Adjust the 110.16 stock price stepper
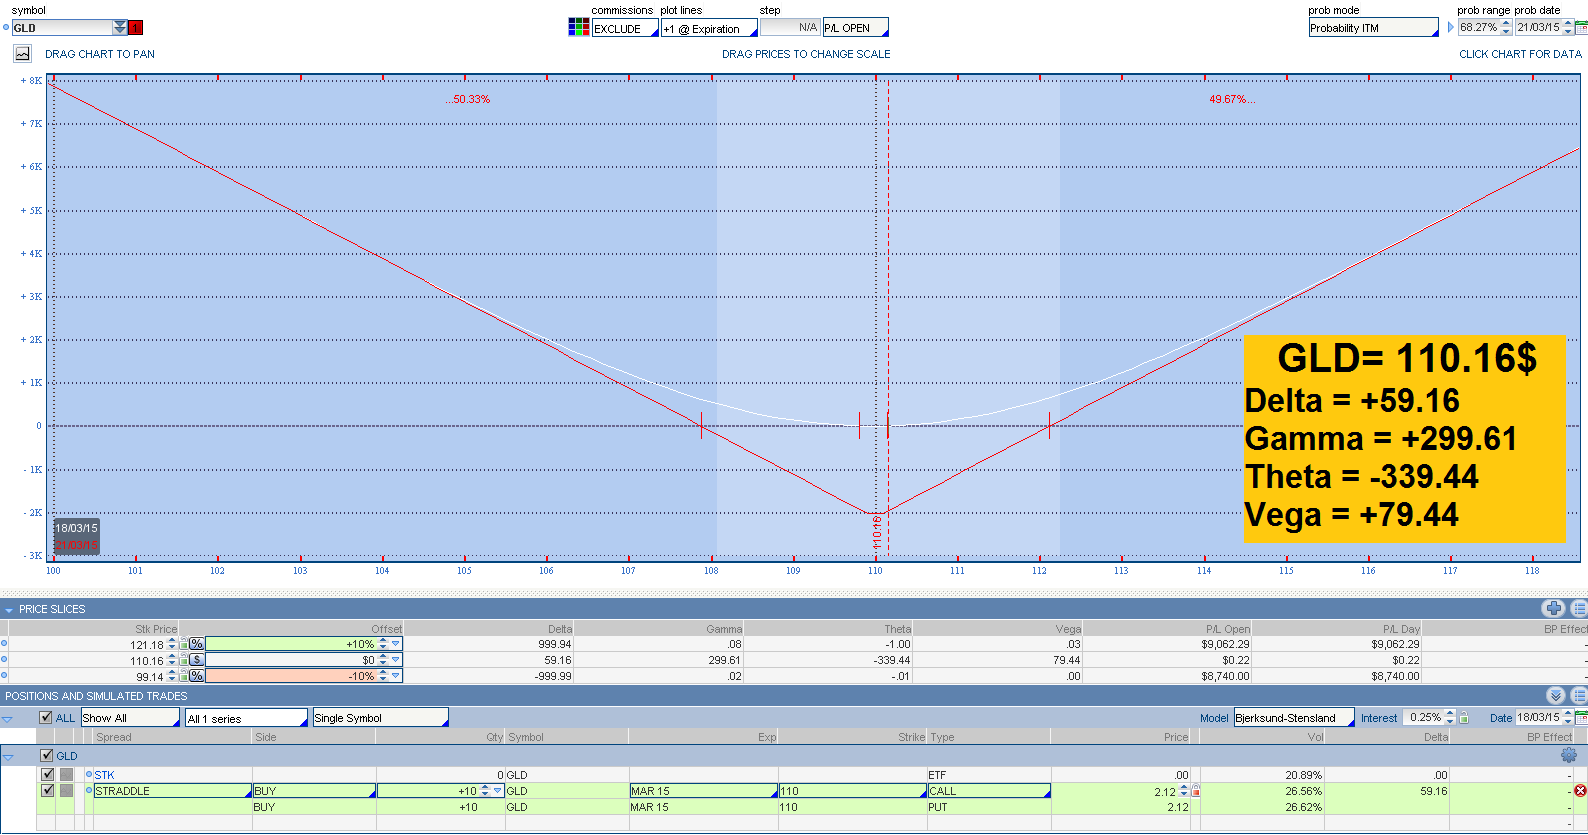 pyautogui.click(x=172, y=660)
